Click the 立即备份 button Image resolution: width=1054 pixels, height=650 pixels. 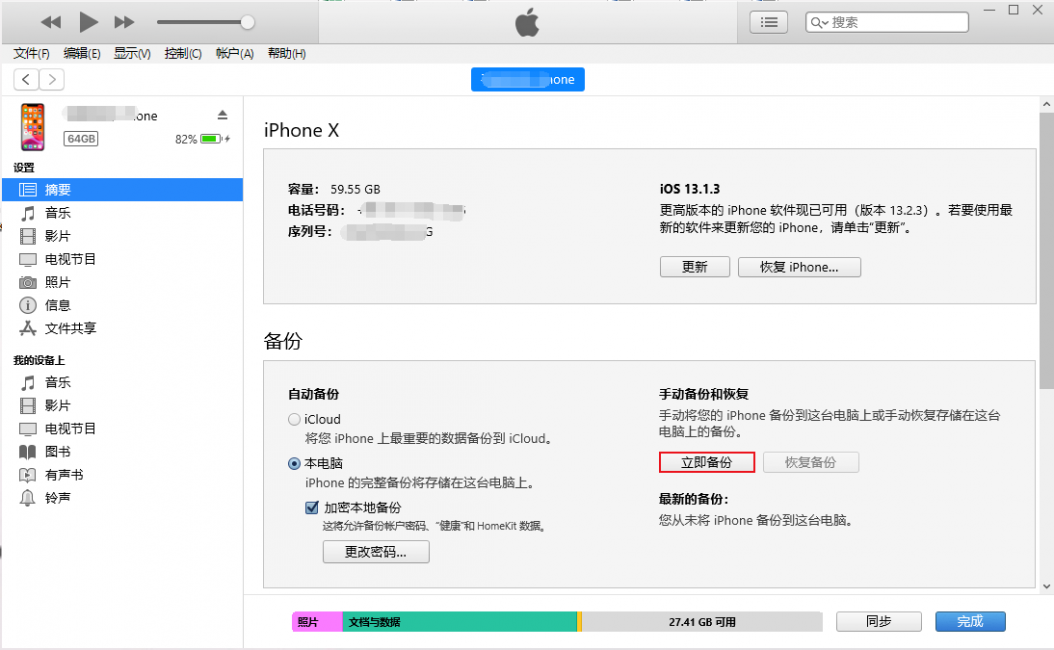tap(706, 462)
